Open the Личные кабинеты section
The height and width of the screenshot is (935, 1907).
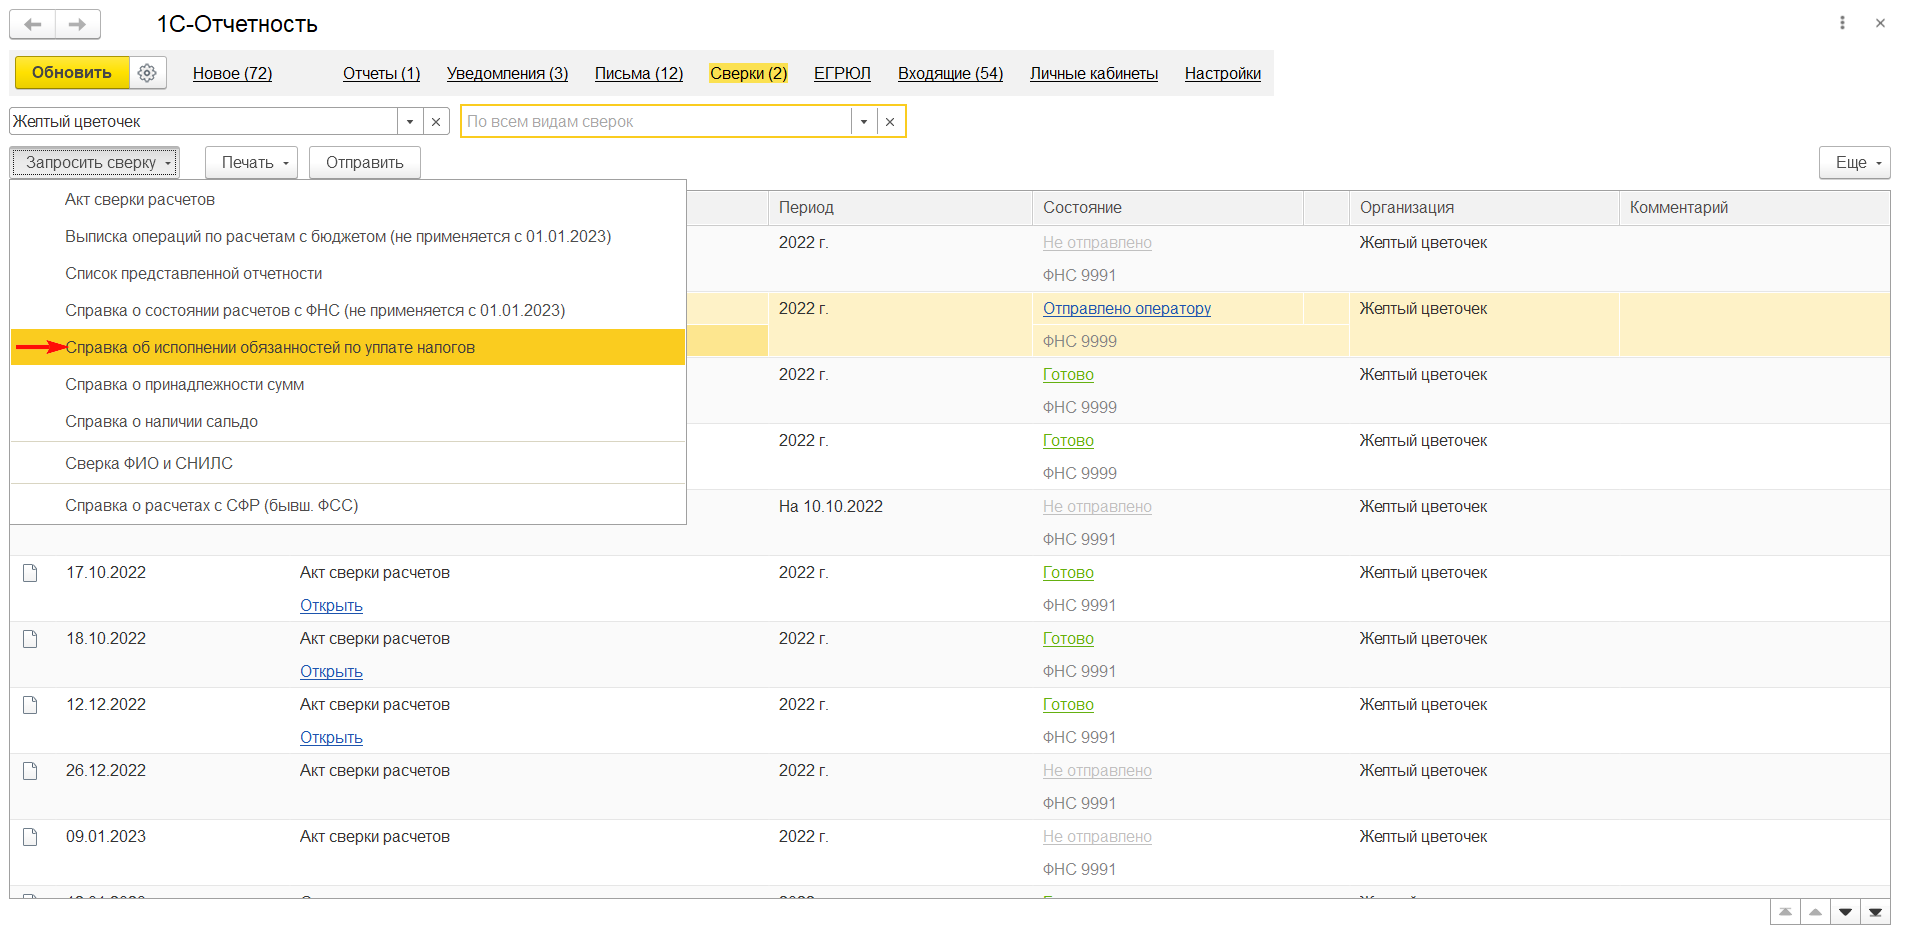point(1094,73)
